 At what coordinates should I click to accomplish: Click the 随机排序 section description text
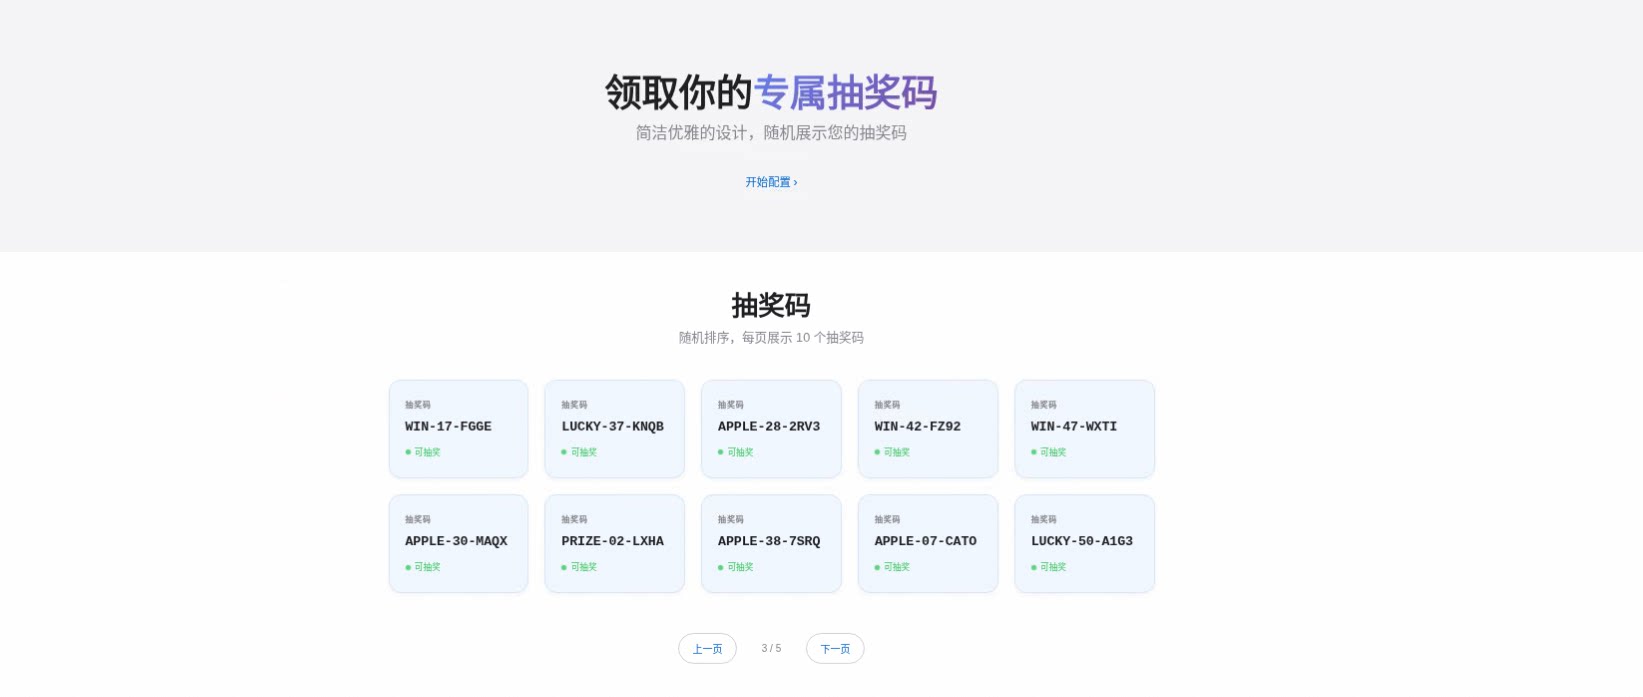tap(771, 338)
